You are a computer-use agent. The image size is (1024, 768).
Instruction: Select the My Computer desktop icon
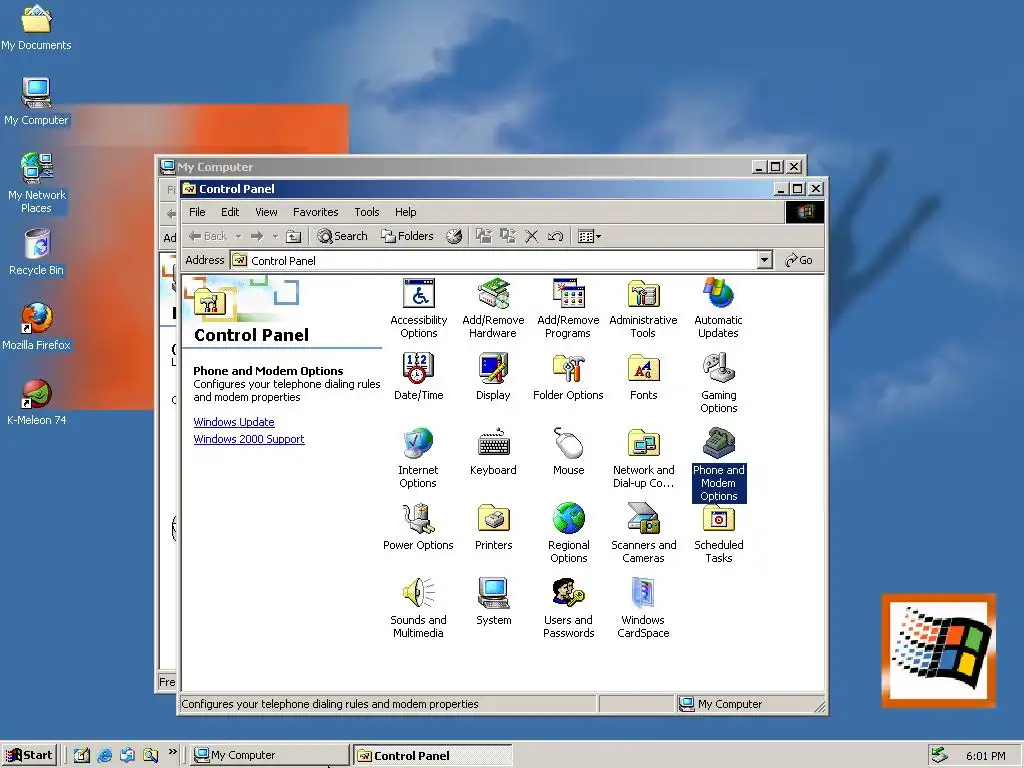37,101
